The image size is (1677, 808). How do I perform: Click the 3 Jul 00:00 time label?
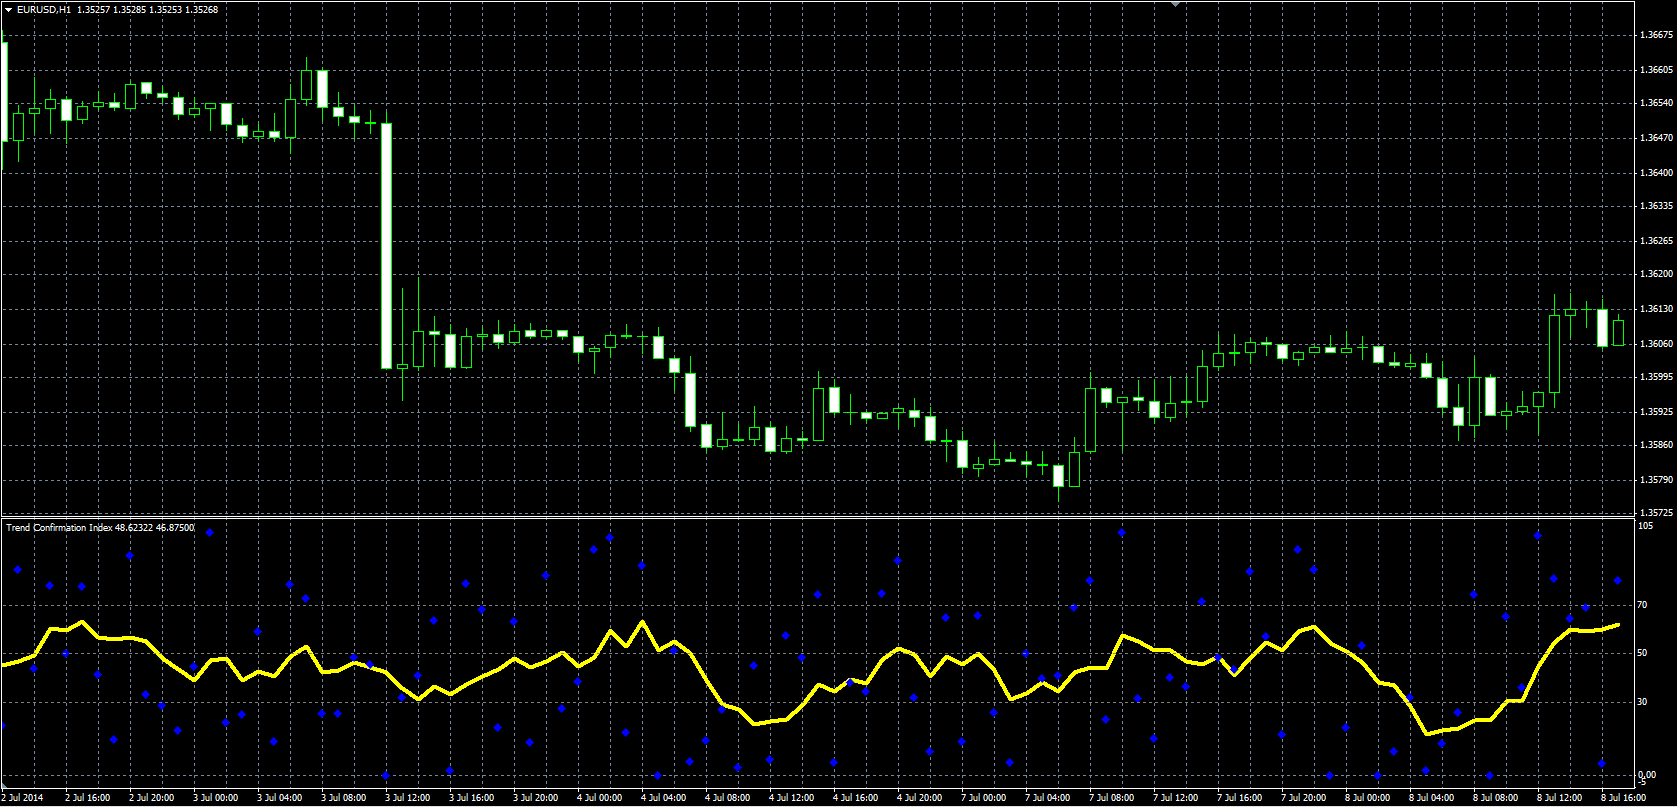coord(216,798)
